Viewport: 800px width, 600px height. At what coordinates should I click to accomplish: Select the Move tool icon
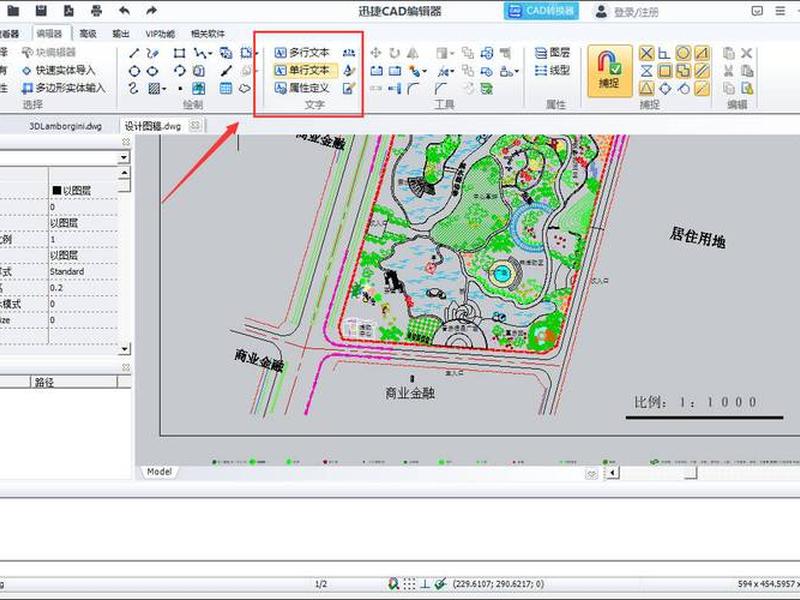coord(376,53)
